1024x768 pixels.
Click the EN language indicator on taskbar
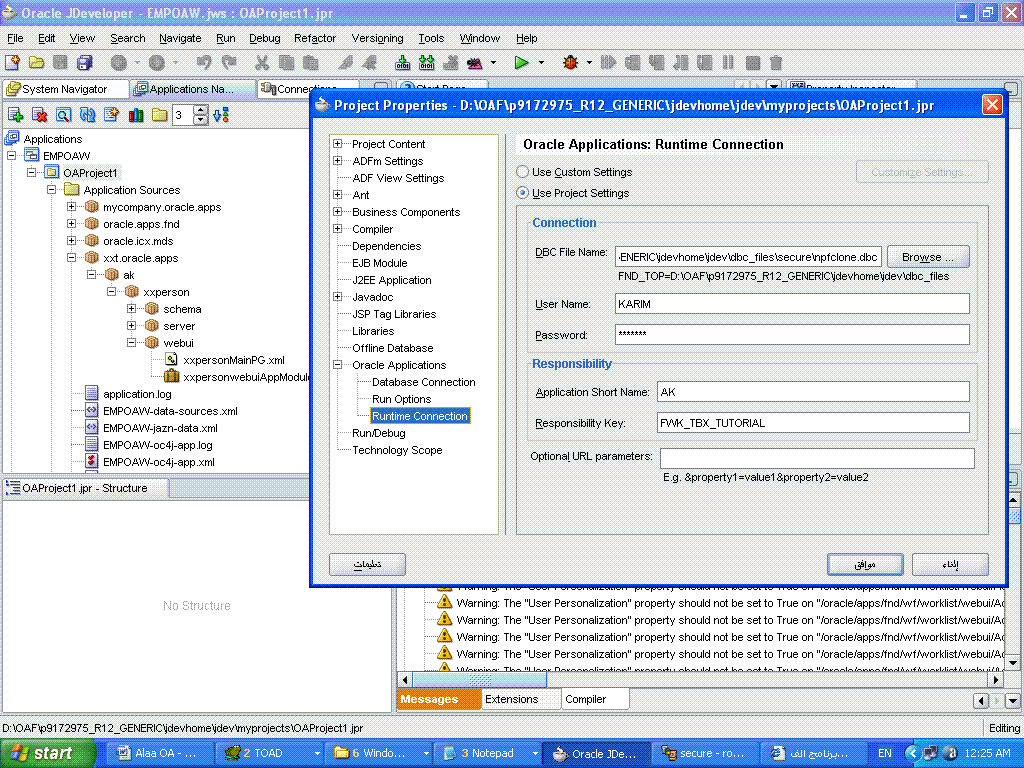tap(885, 753)
